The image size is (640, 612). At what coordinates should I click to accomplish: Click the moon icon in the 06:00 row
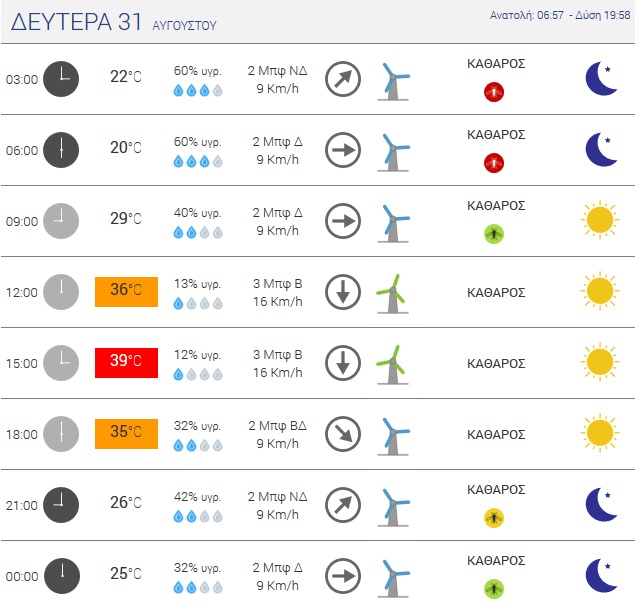pyautogui.click(x=601, y=149)
